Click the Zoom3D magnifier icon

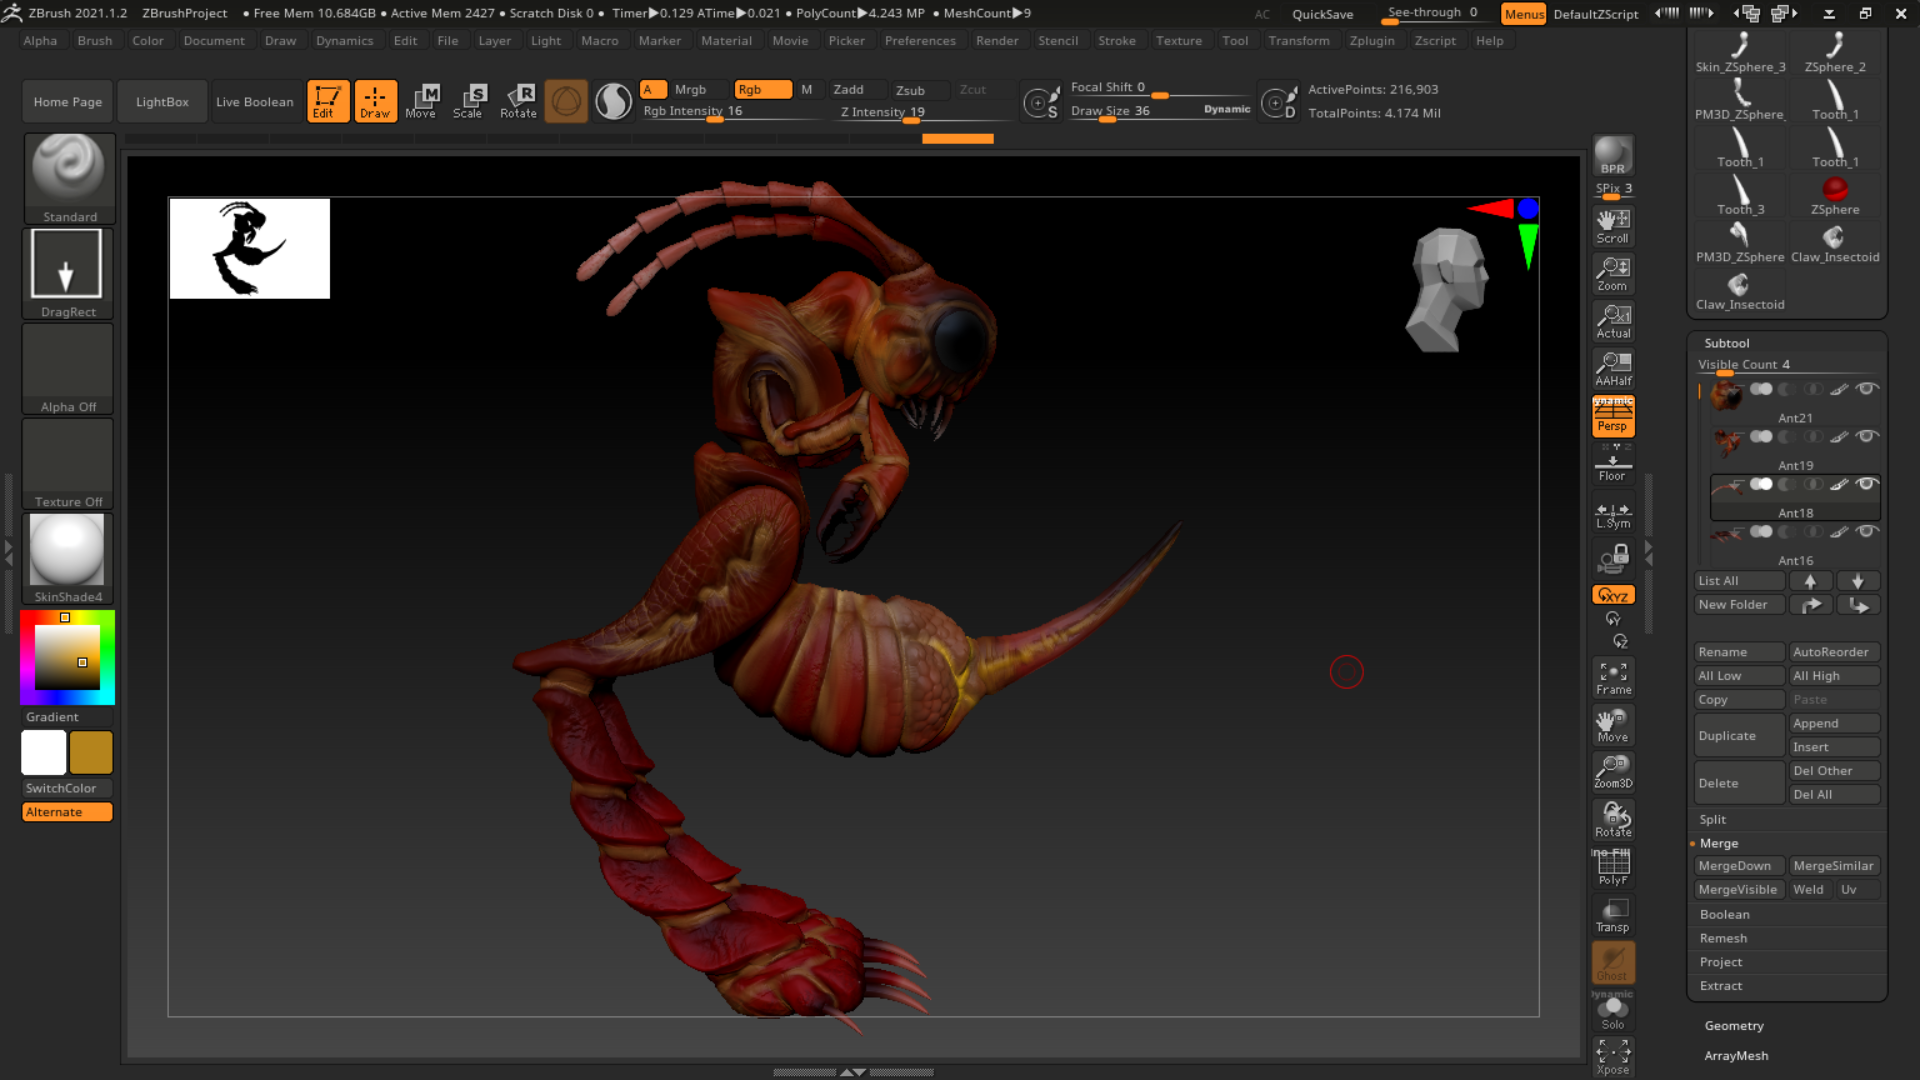(1612, 767)
